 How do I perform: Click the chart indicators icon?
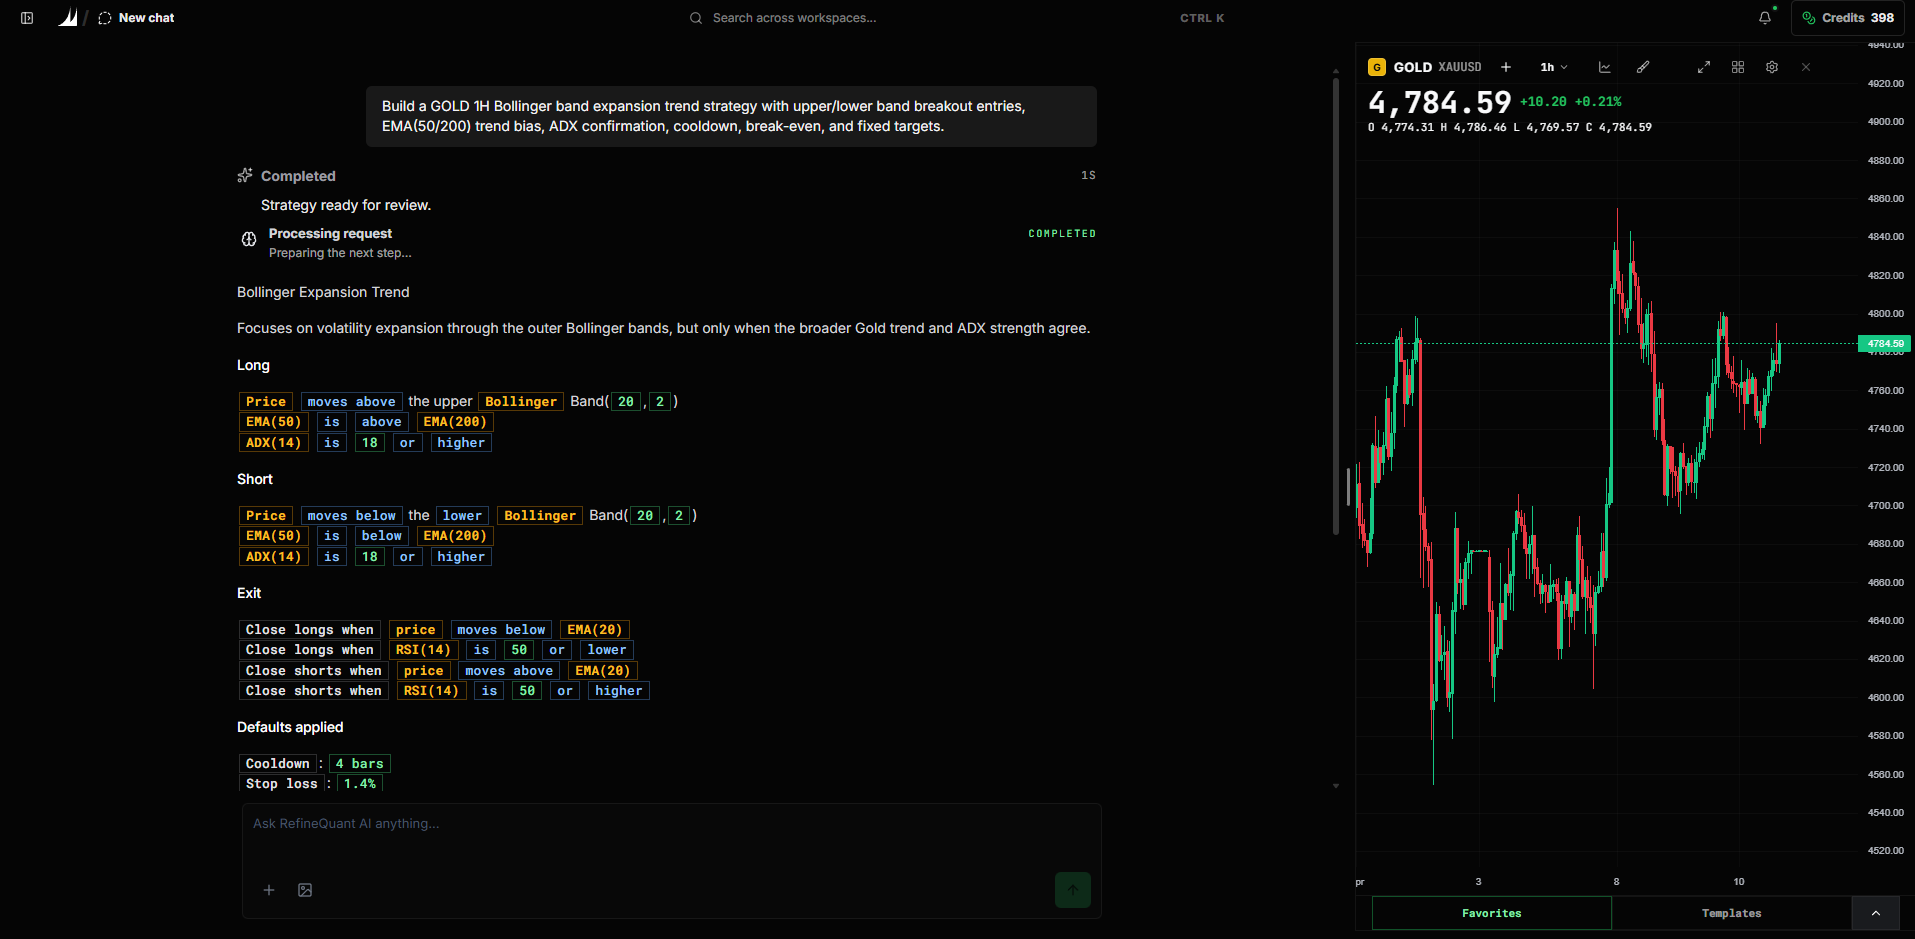[x=1605, y=67]
